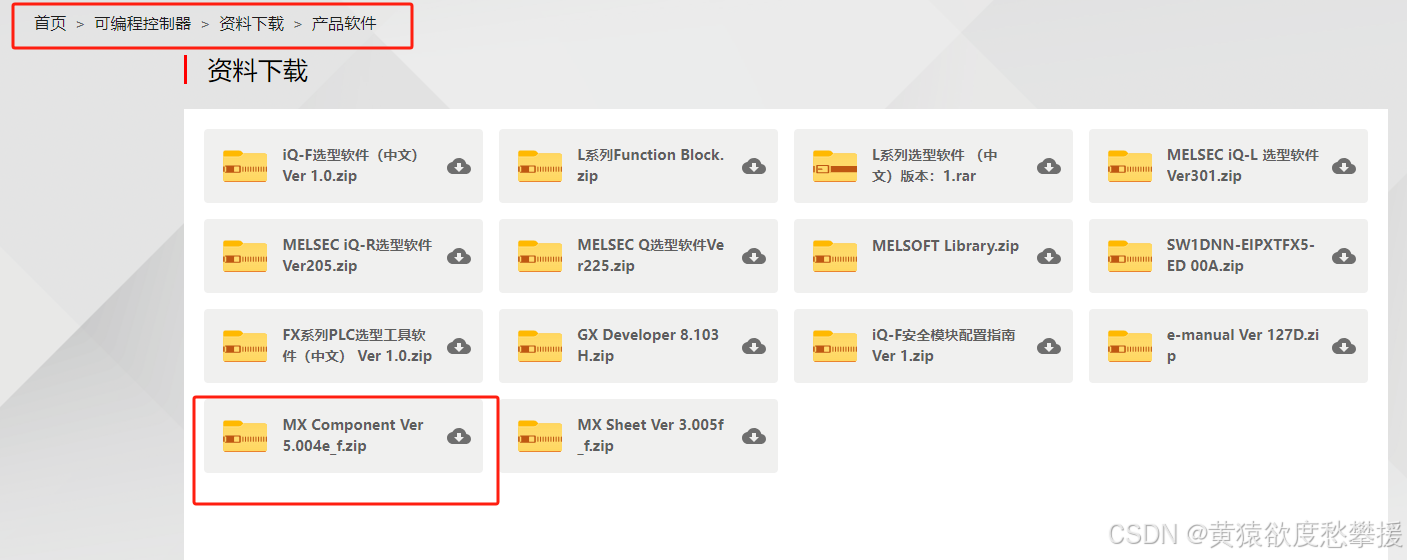The width and height of the screenshot is (1407, 560).
Task: Click file name iQ-F安全模块配置指南 Ver 1.zip
Action: click(944, 346)
